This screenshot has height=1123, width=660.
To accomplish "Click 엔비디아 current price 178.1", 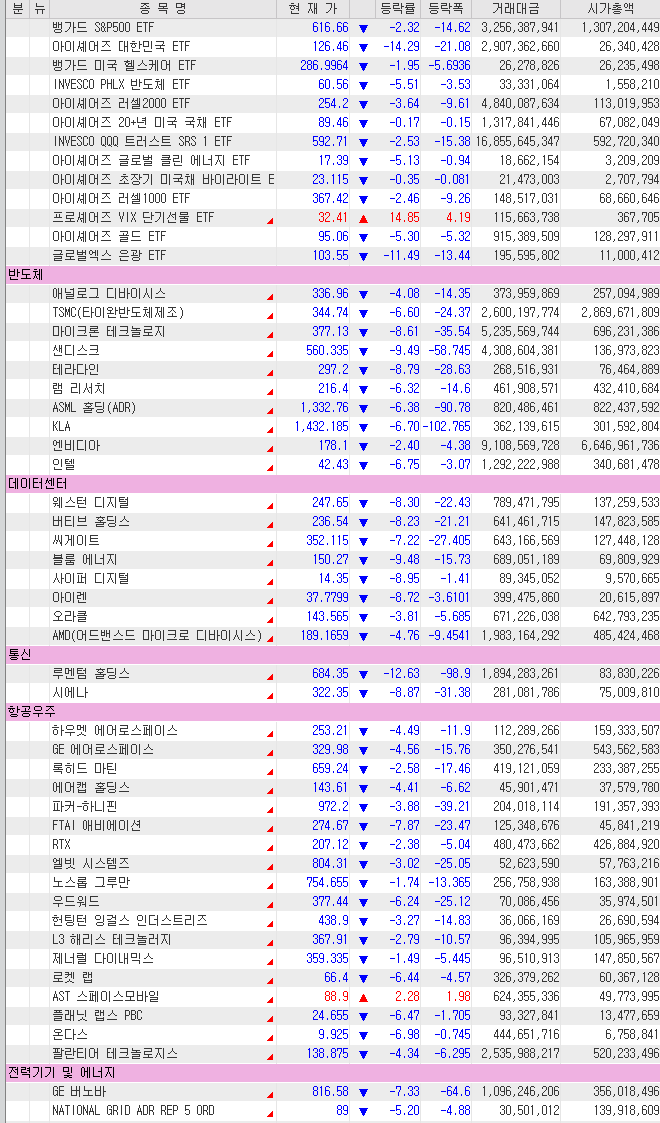I will click(x=333, y=446).
